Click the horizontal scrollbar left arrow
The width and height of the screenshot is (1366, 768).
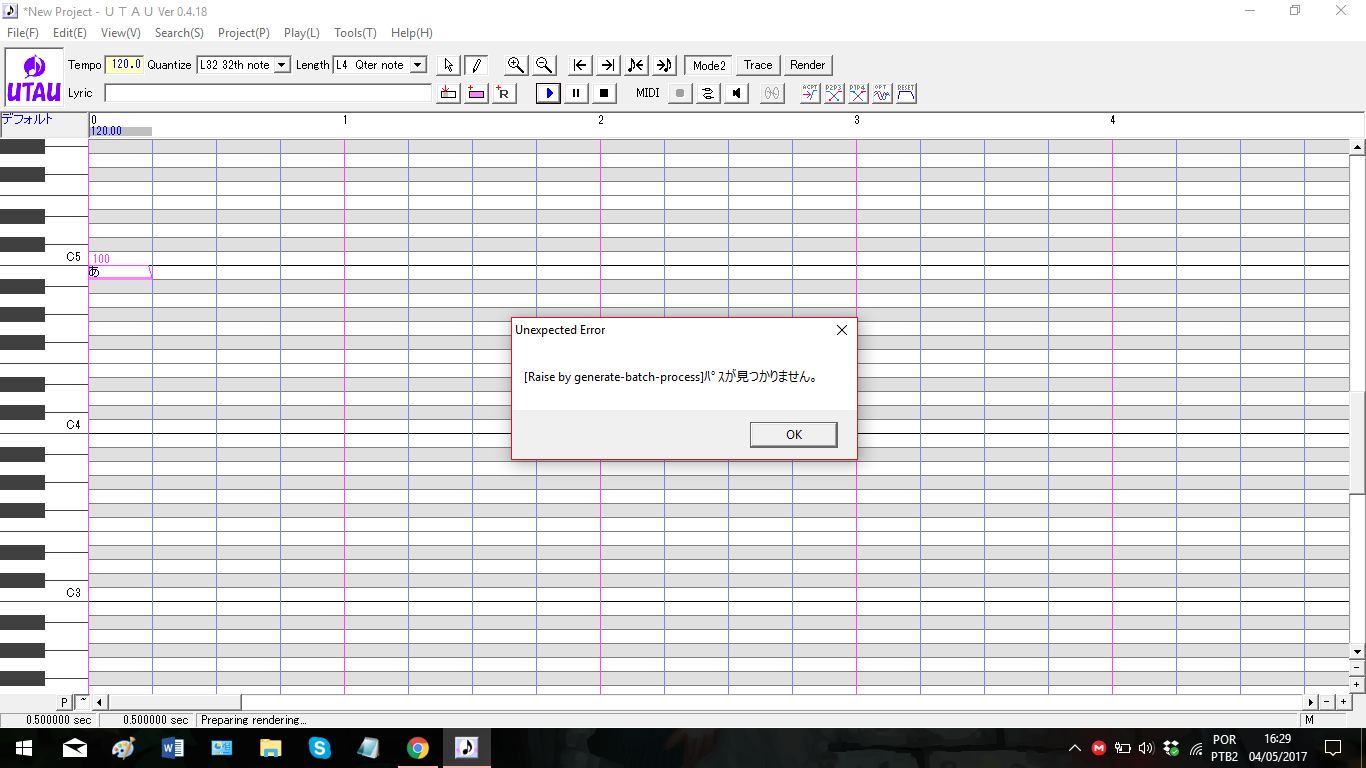[x=100, y=702]
